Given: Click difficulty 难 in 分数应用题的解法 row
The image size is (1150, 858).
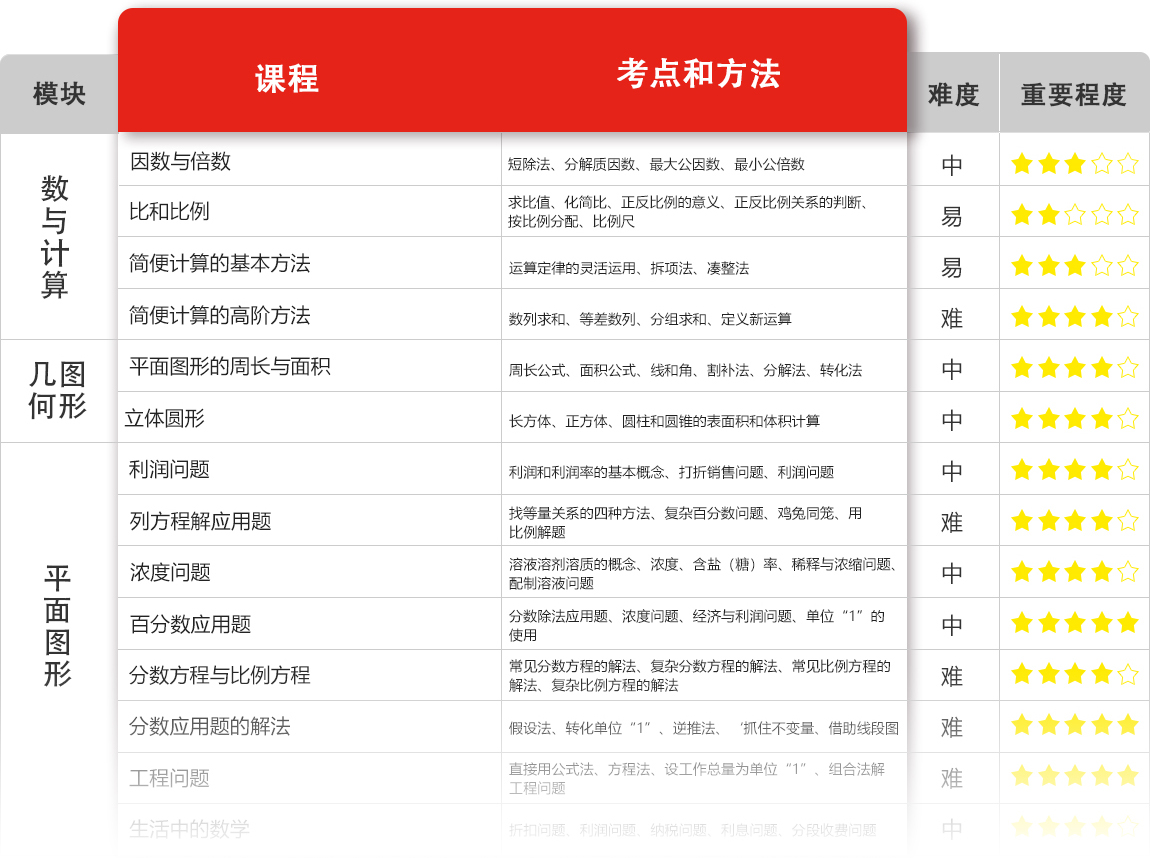Looking at the screenshot, I should (952, 727).
